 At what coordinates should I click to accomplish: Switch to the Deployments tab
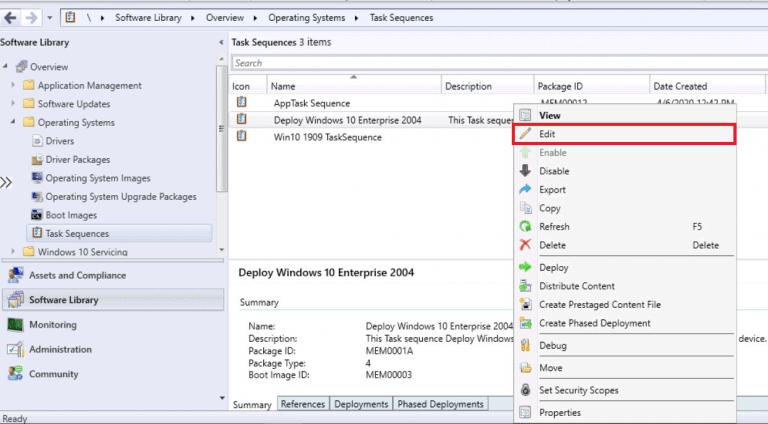click(361, 404)
